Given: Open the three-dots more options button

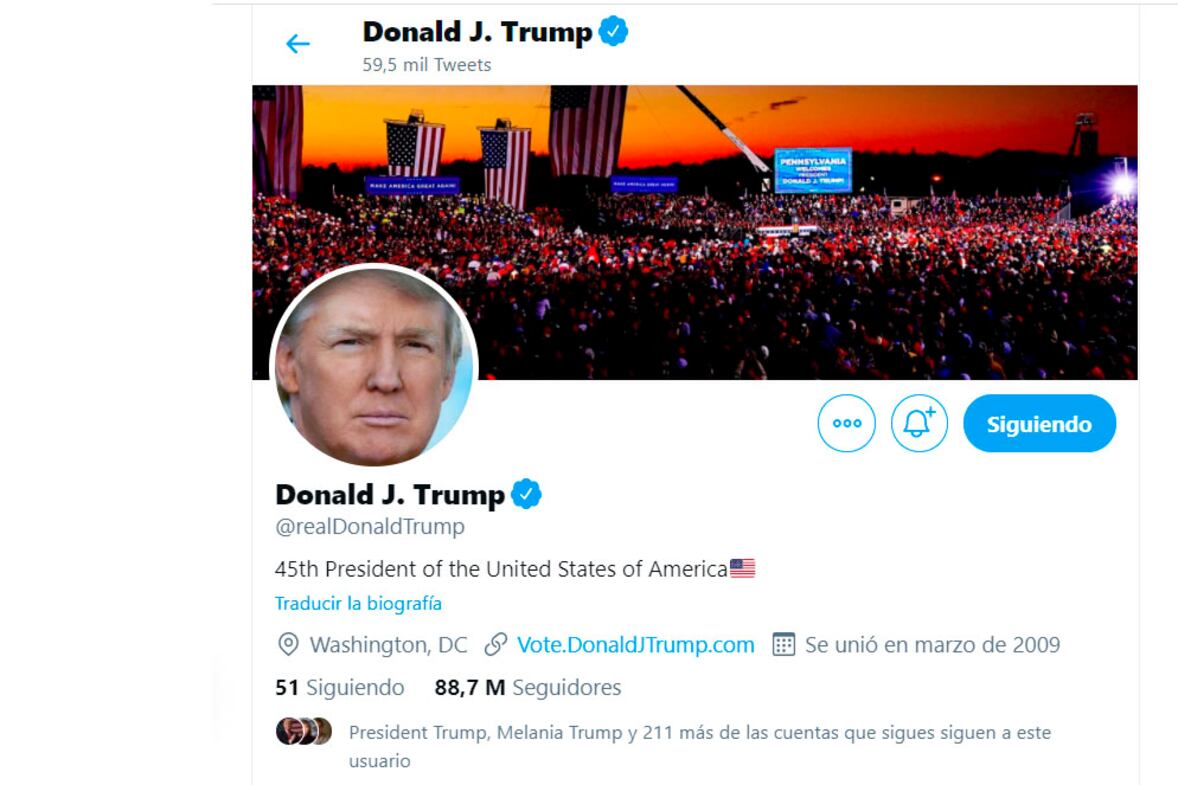Looking at the screenshot, I should coord(847,423).
